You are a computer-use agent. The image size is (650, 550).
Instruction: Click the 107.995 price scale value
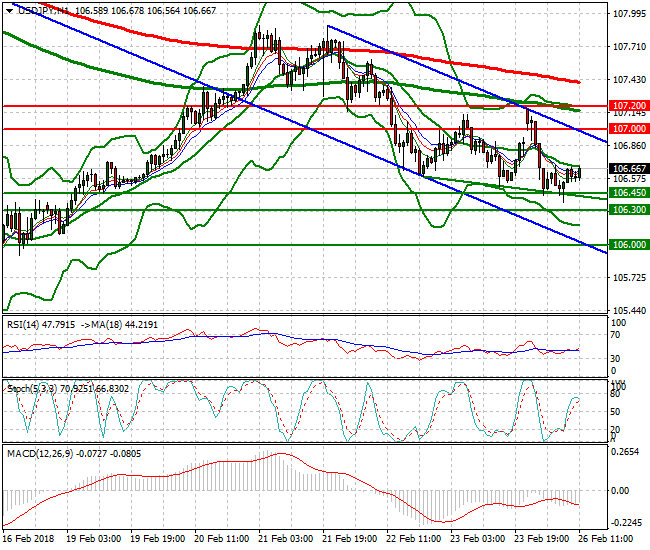[x=629, y=14]
